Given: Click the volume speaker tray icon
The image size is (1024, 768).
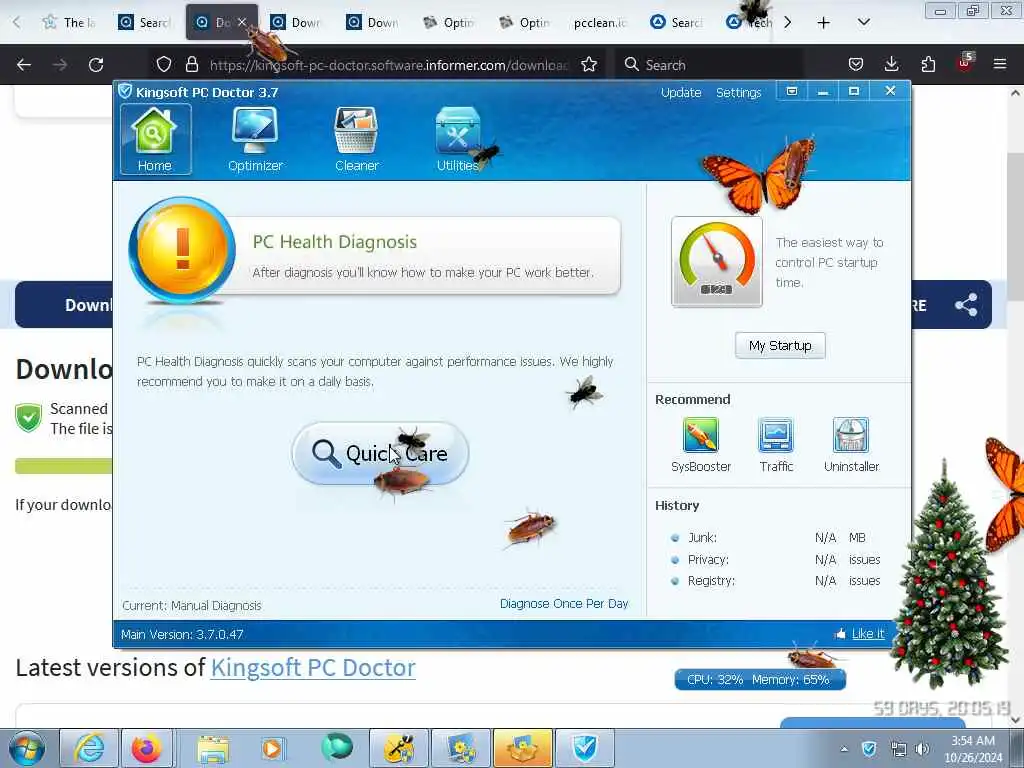Looking at the screenshot, I should tap(923, 749).
